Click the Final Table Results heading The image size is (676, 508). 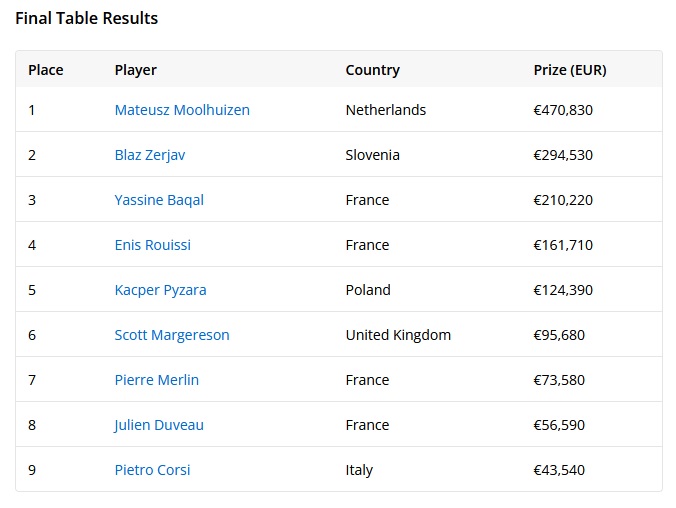(87, 18)
